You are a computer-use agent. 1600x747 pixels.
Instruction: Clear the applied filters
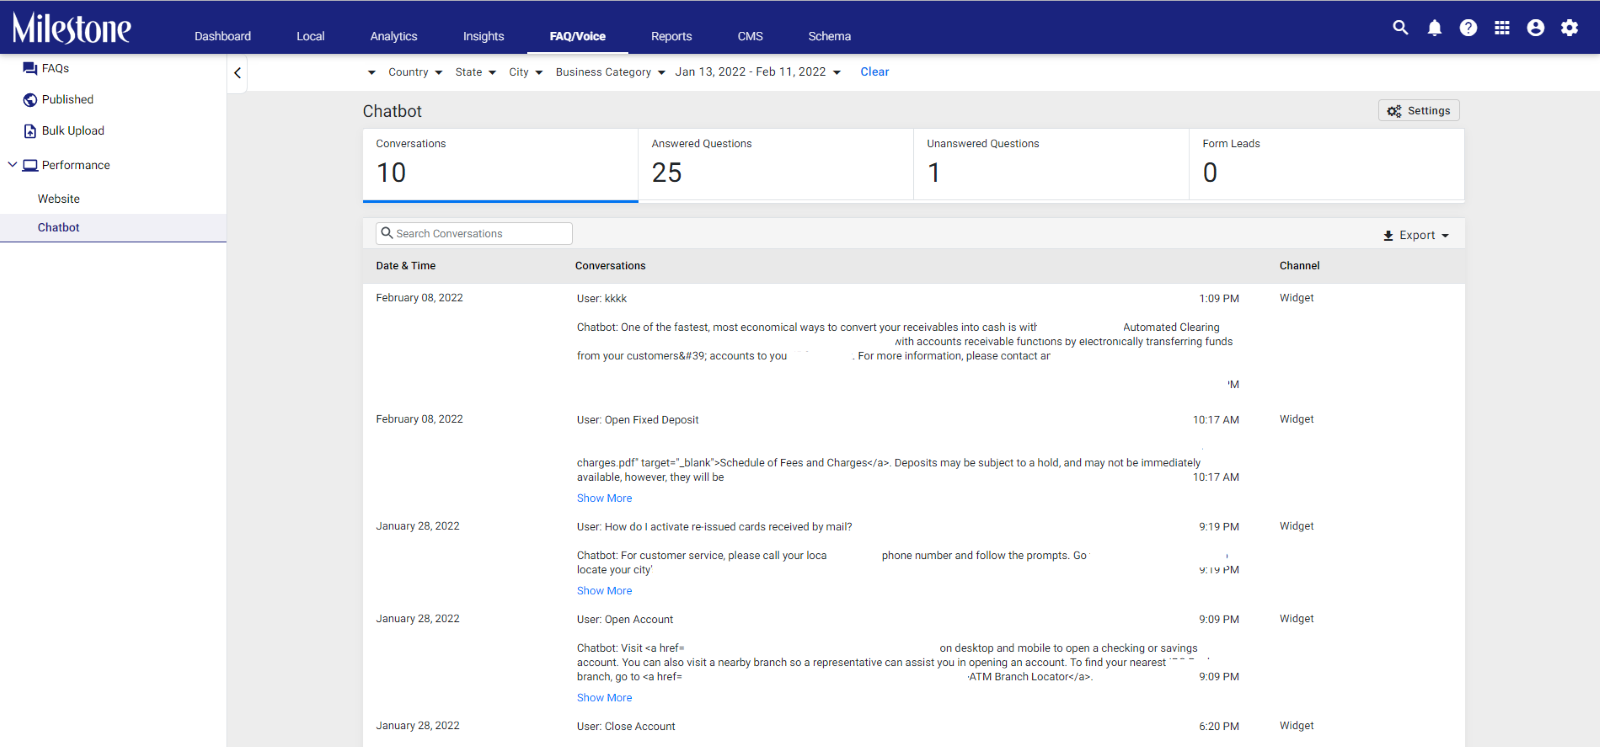pos(874,72)
